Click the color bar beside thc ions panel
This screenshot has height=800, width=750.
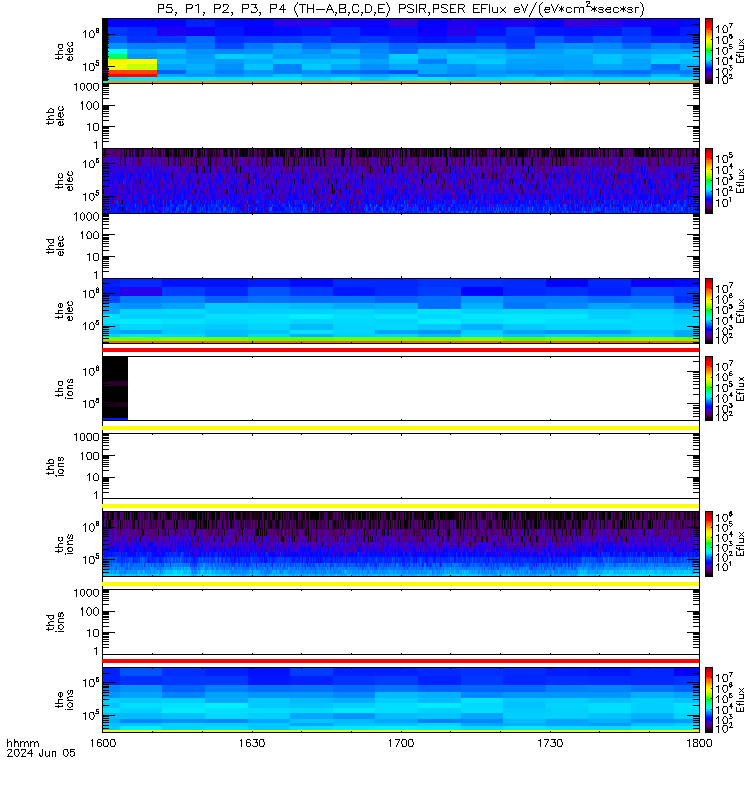pos(709,544)
